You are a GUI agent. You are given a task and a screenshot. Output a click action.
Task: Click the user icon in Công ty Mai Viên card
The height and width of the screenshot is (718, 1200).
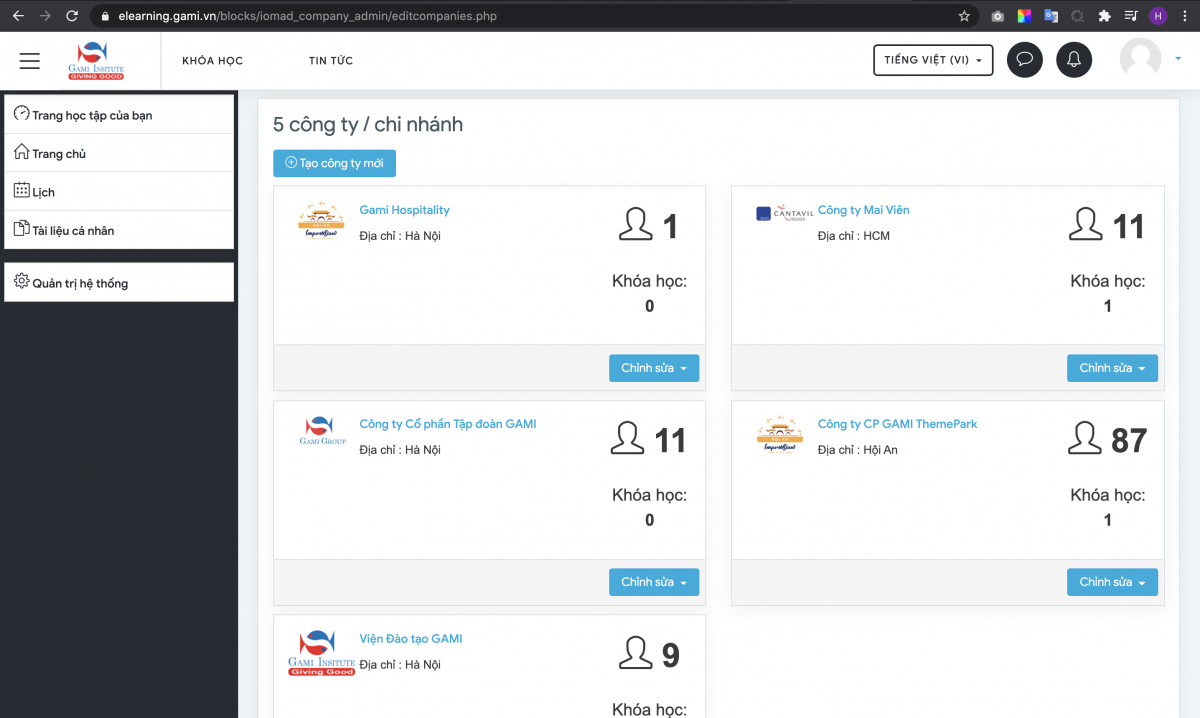pyautogui.click(x=1086, y=224)
